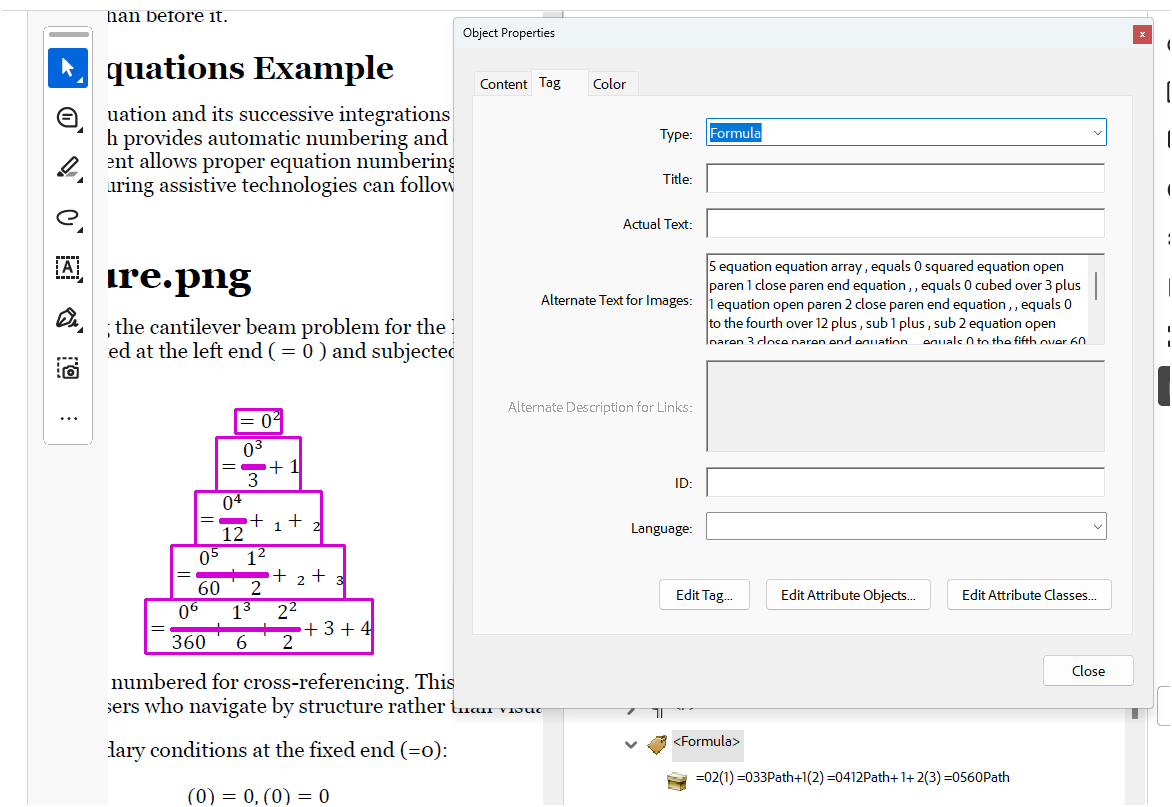Viewport: 1172px width, 807px height.
Task: Switch to the Tag tab
Action: tap(550, 83)
